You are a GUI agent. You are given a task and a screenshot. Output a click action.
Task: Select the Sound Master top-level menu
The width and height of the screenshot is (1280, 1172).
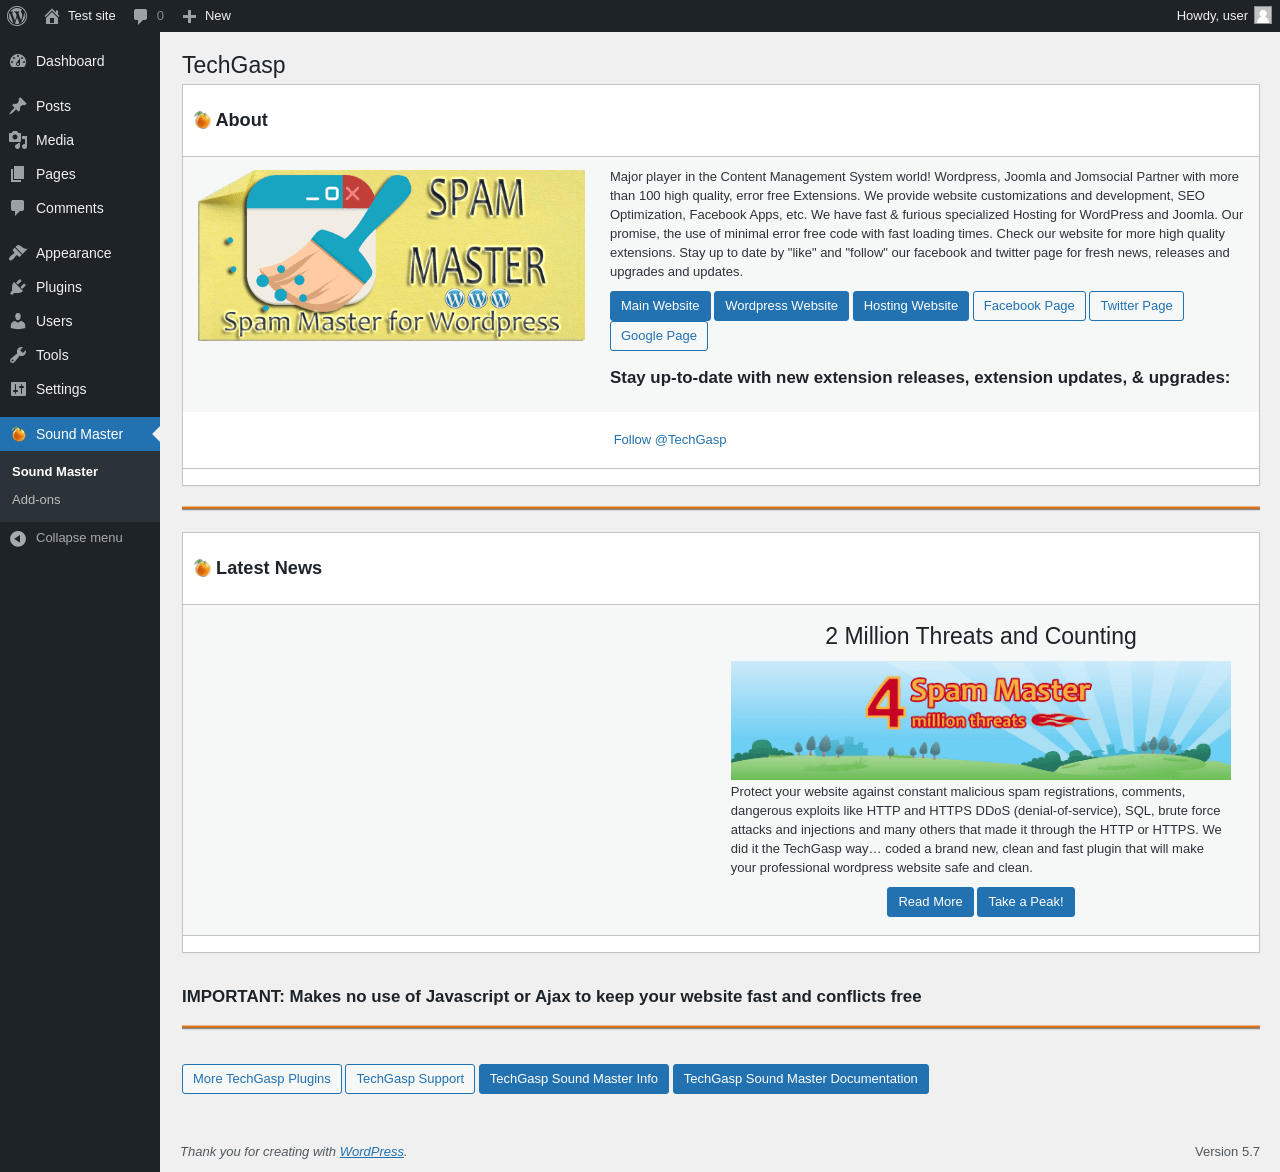point(80,434)
